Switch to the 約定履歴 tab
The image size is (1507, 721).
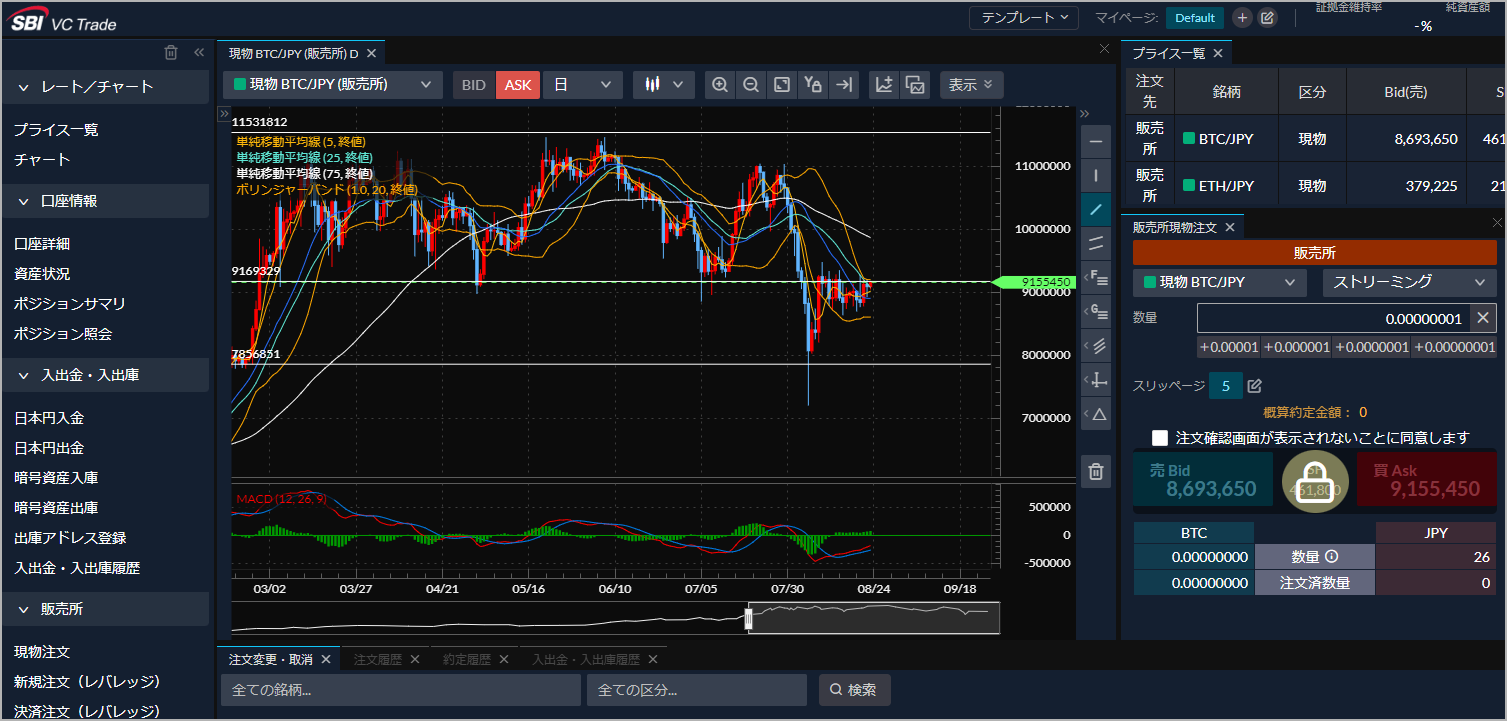pos(467,659)
